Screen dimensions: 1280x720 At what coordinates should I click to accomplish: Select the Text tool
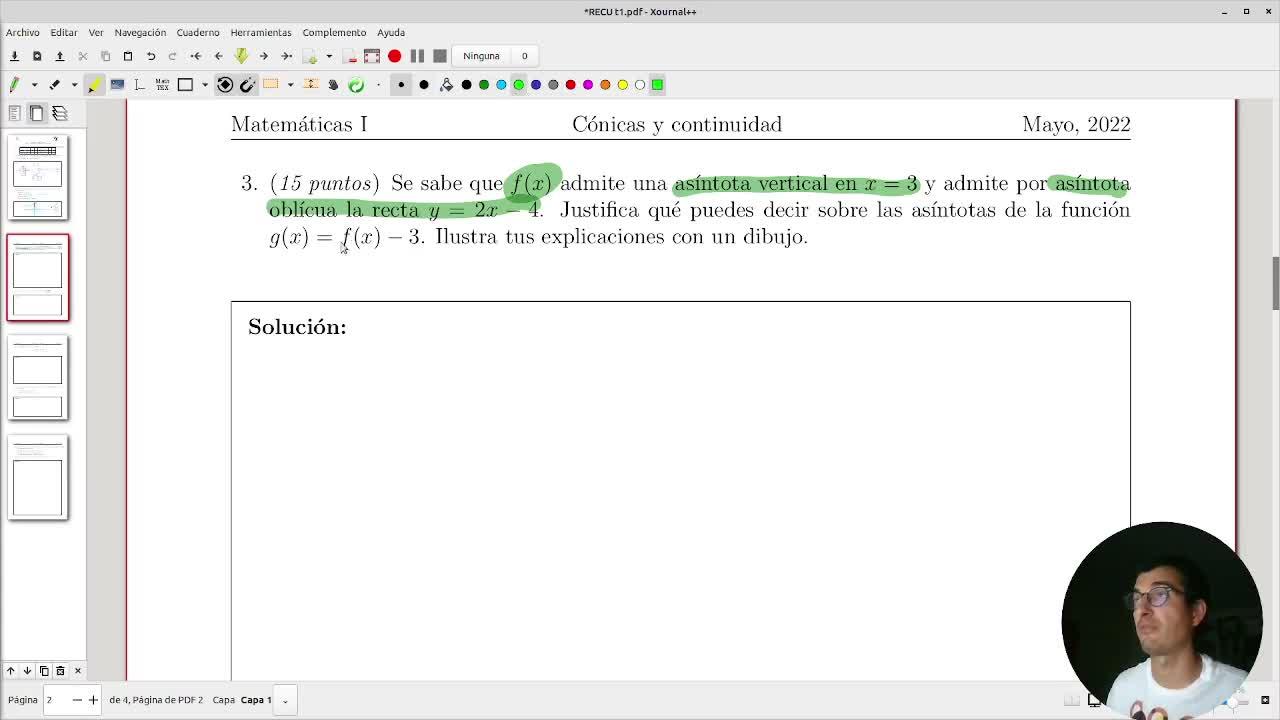(x=139, y=85)
